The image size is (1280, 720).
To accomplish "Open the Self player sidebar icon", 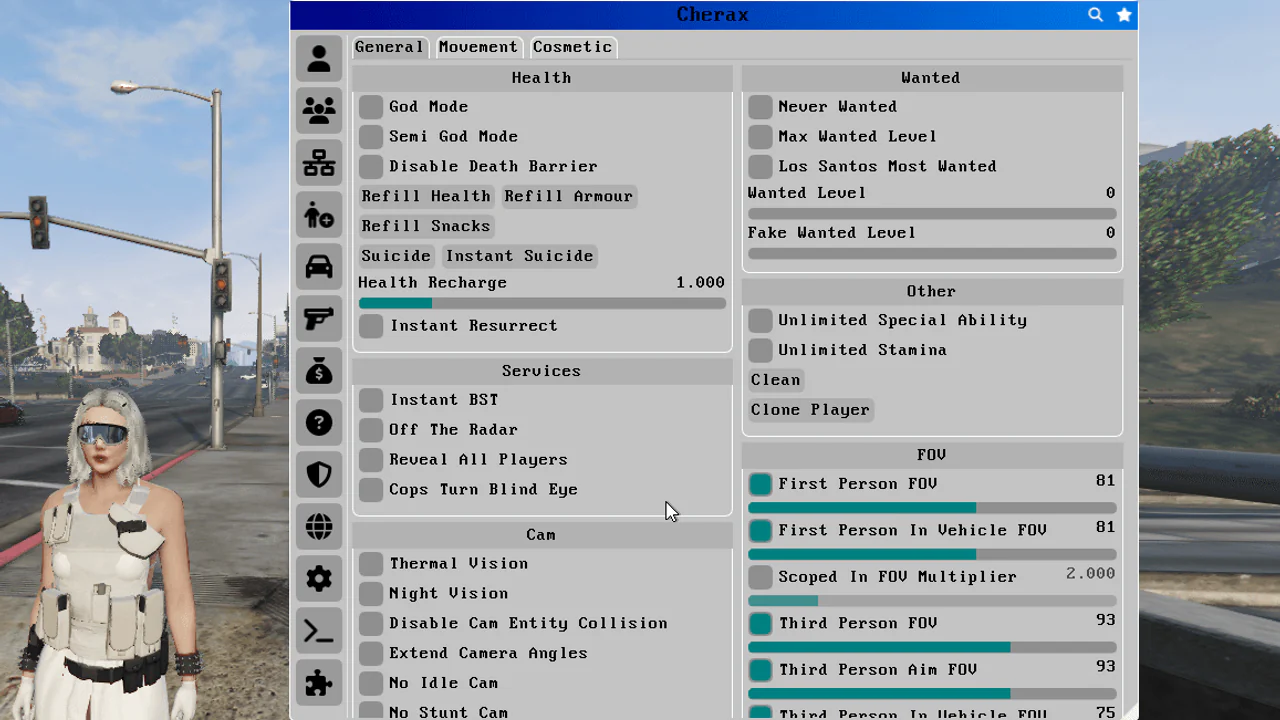I will coord(319,59).
